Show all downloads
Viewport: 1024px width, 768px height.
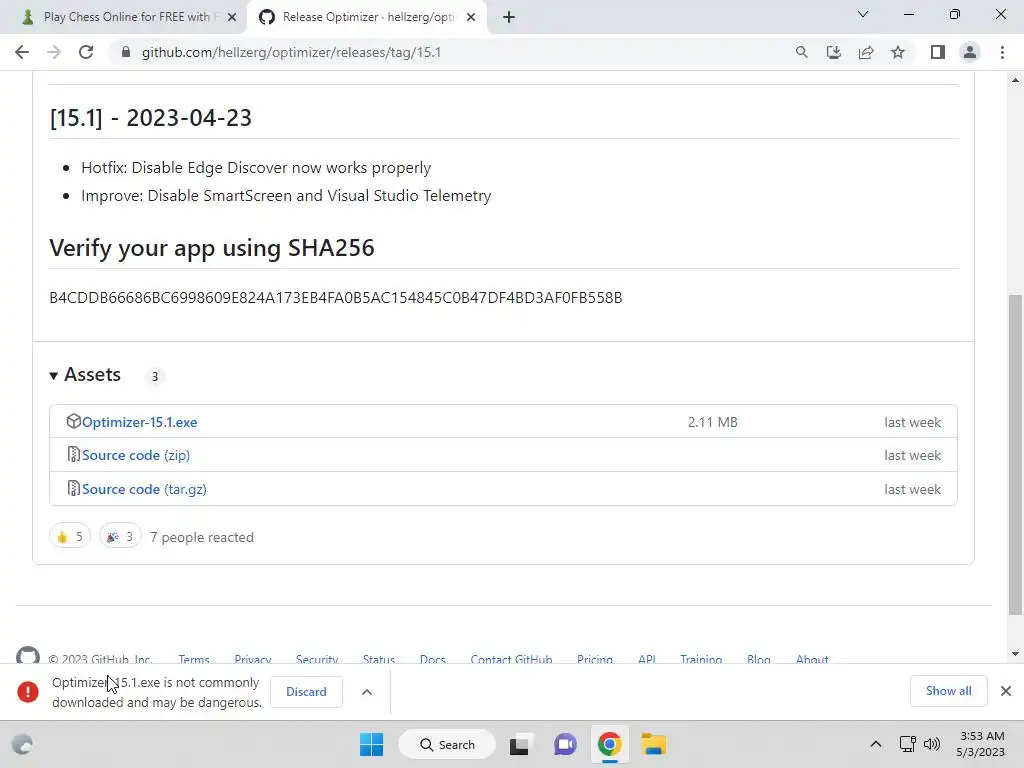coord(948,691)
